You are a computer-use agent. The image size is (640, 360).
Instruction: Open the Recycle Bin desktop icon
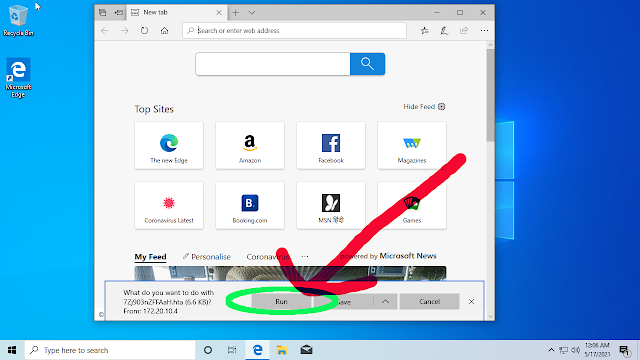(x=18, y=20)
